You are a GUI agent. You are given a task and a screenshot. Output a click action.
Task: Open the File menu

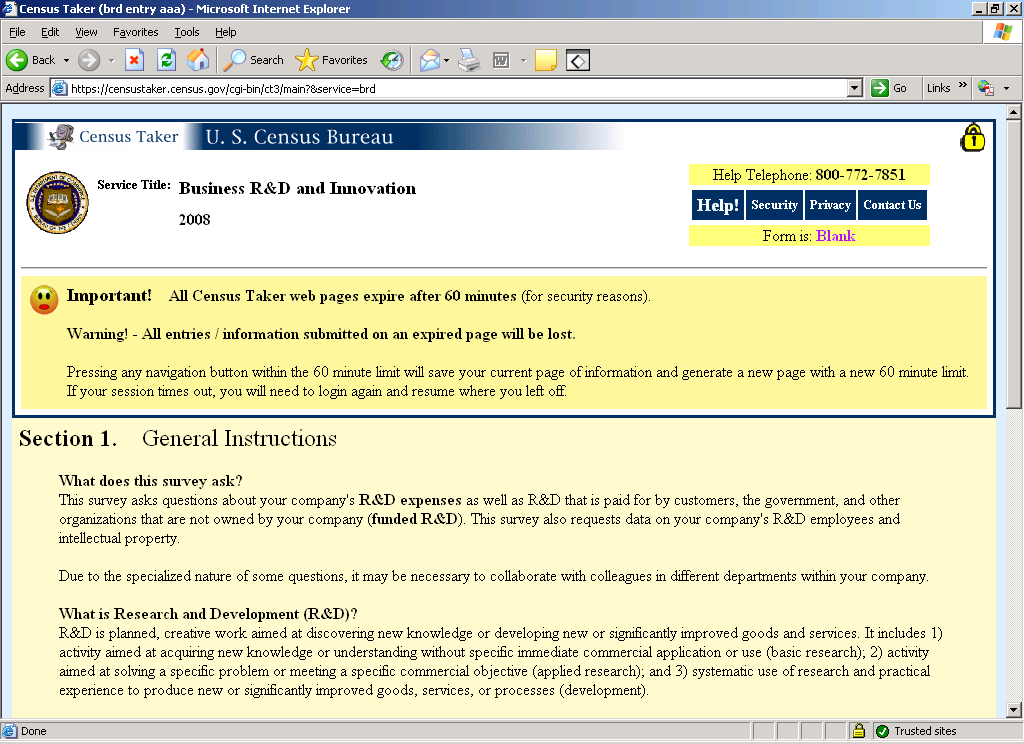pyautogui.click(x=17, y=32)
